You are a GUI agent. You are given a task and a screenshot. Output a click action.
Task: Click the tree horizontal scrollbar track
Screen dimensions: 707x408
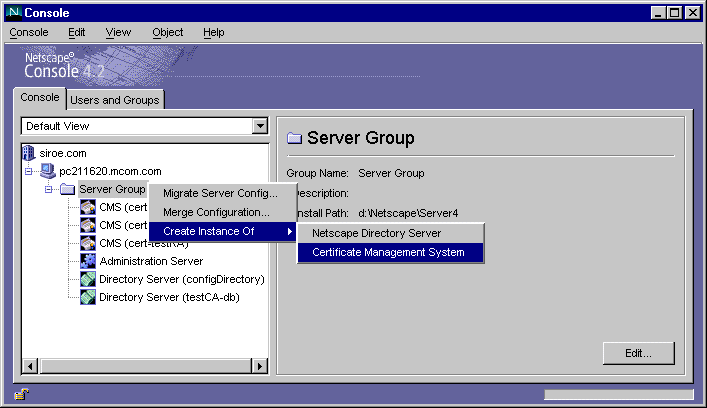(x=145, y=366)
